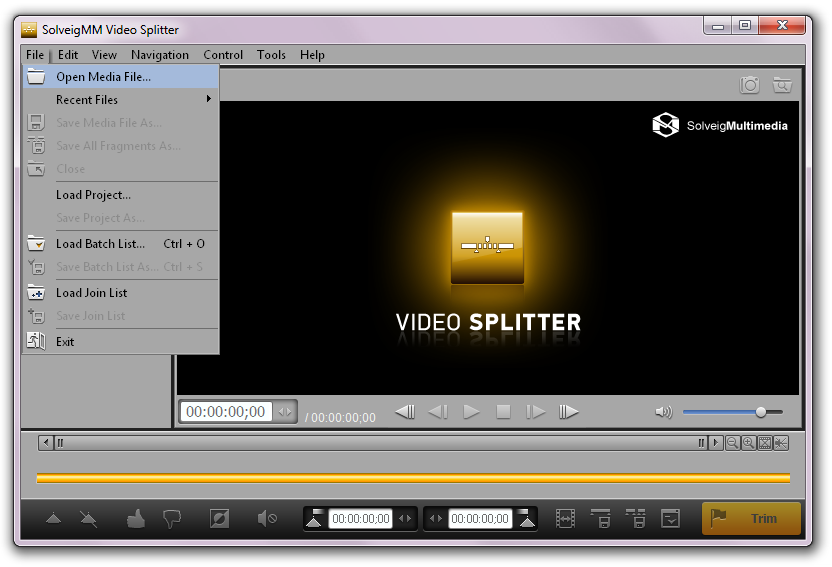Image resolution: width=832 pixels, height=567 pixels.
Task: Click the orange timeline bar
Action: pyautogui.click(x=413, y=478)
